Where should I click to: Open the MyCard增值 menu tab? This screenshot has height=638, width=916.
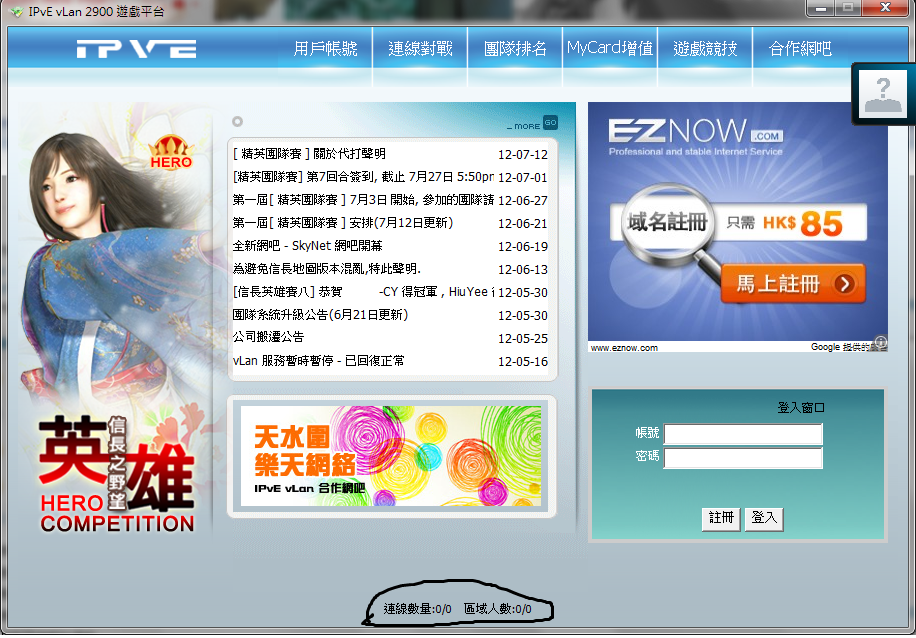610,48
